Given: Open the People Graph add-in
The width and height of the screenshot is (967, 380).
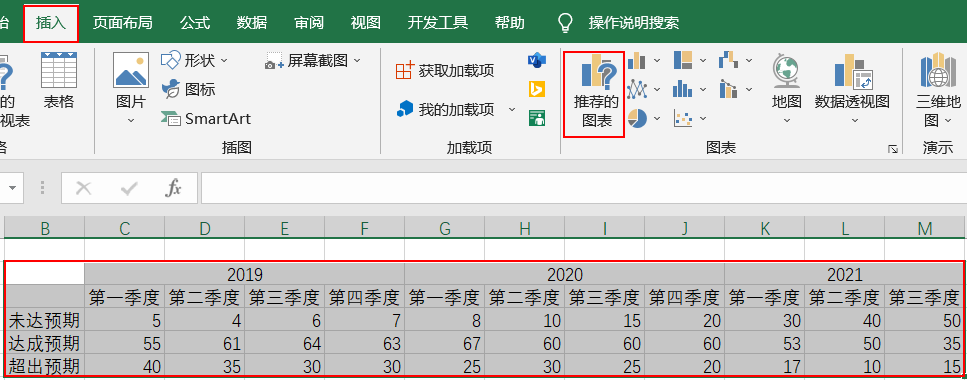Looking at the screenshot, I should click(x=537, y=118).
